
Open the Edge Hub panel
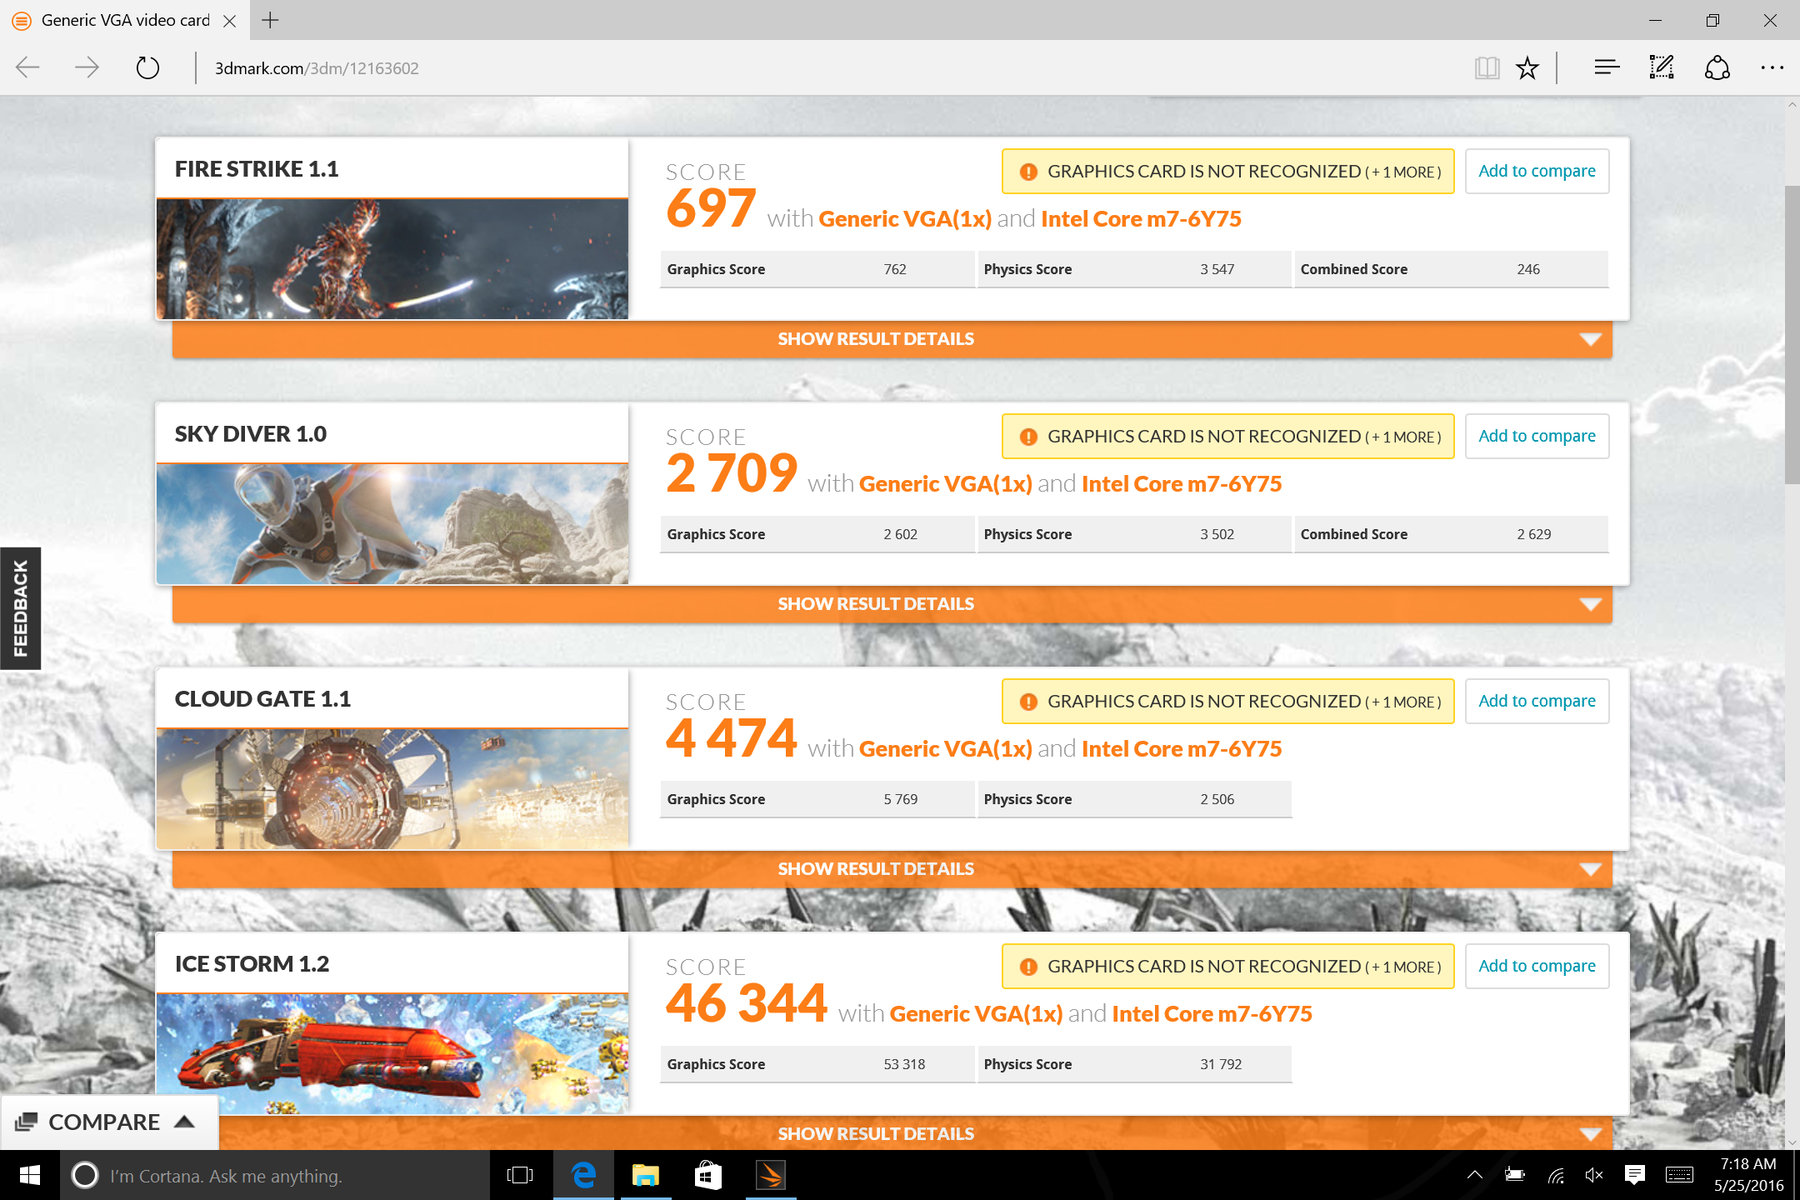tap(1607, 68)
